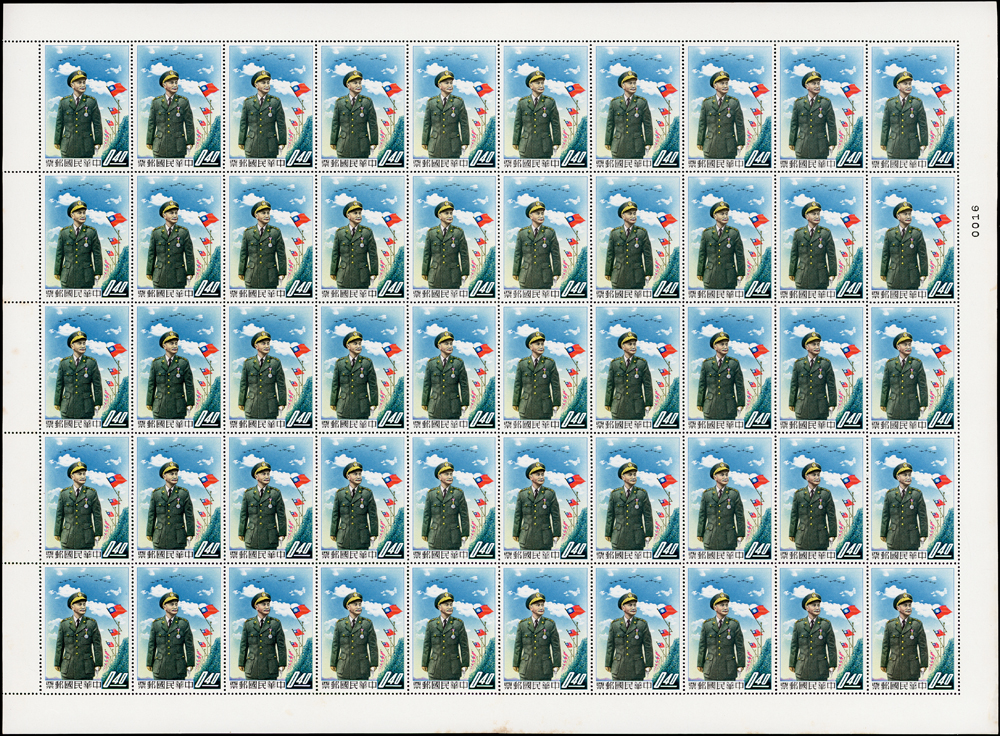Screen dimensions: 1000x736
Task: Click the sheet serial number 0016
Action: [x=974, y=221]
